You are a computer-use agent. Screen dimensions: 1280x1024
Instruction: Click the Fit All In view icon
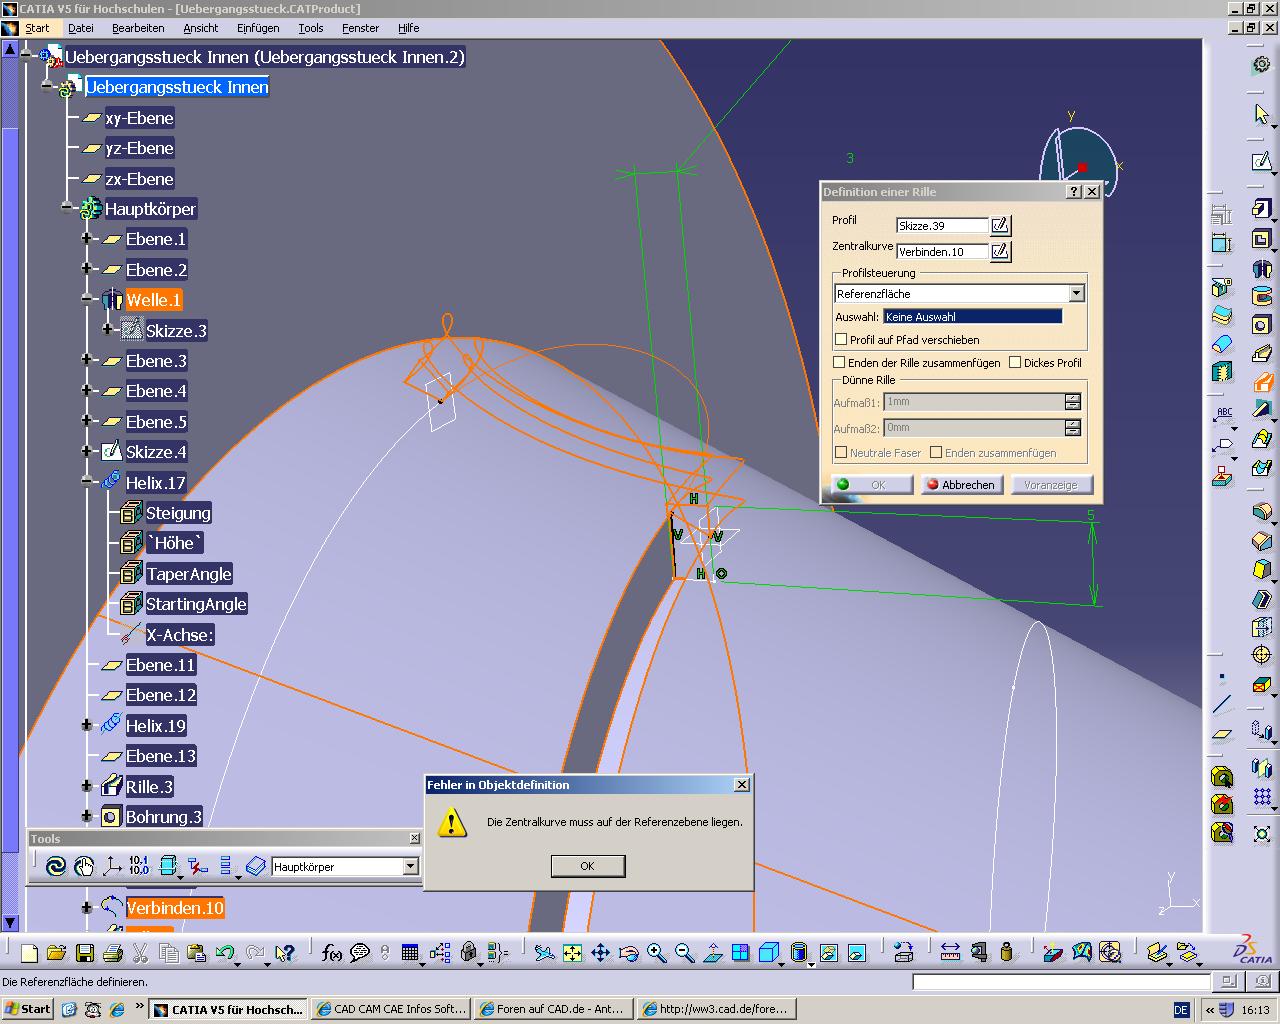[x=572, y=953]
